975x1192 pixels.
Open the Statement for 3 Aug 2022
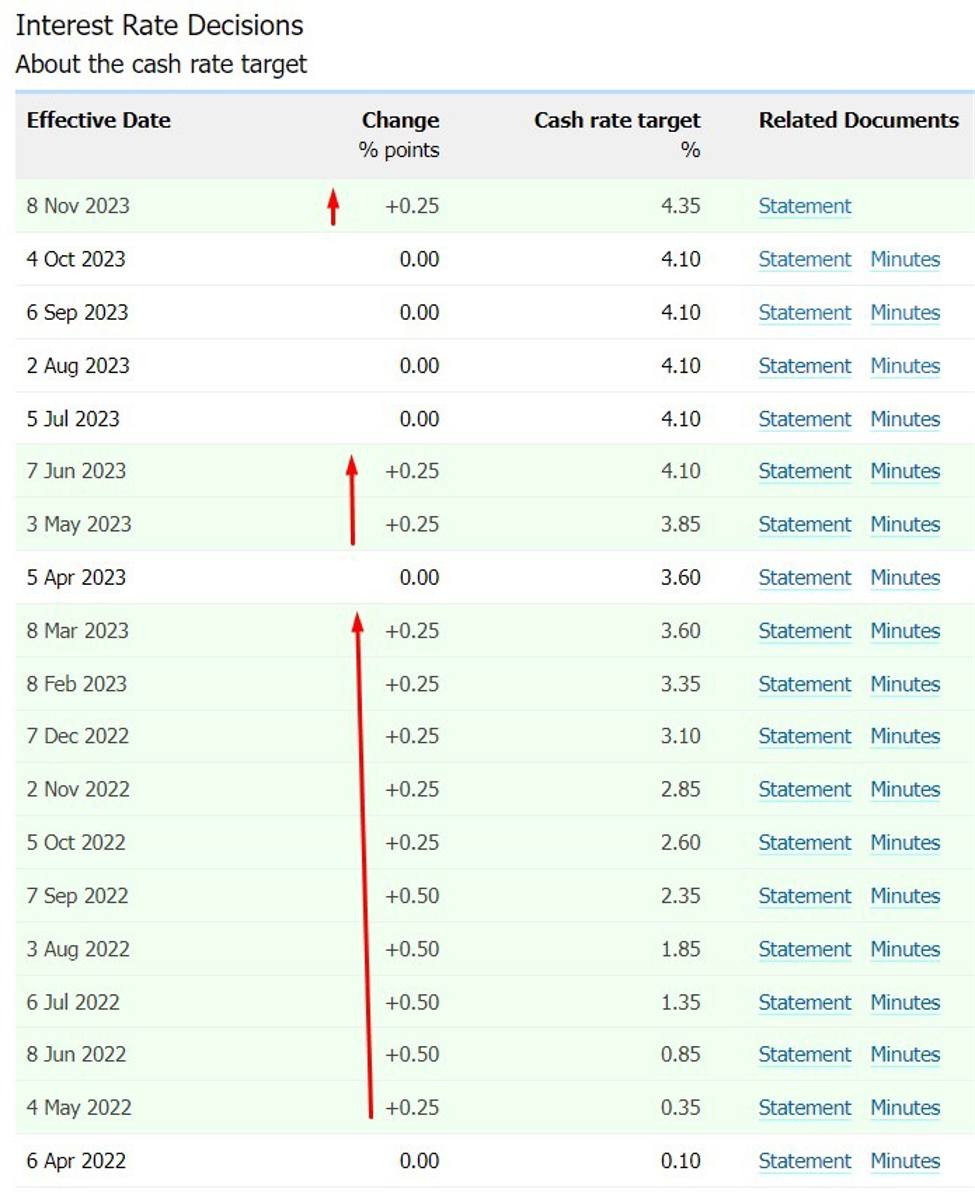point(805,949)
